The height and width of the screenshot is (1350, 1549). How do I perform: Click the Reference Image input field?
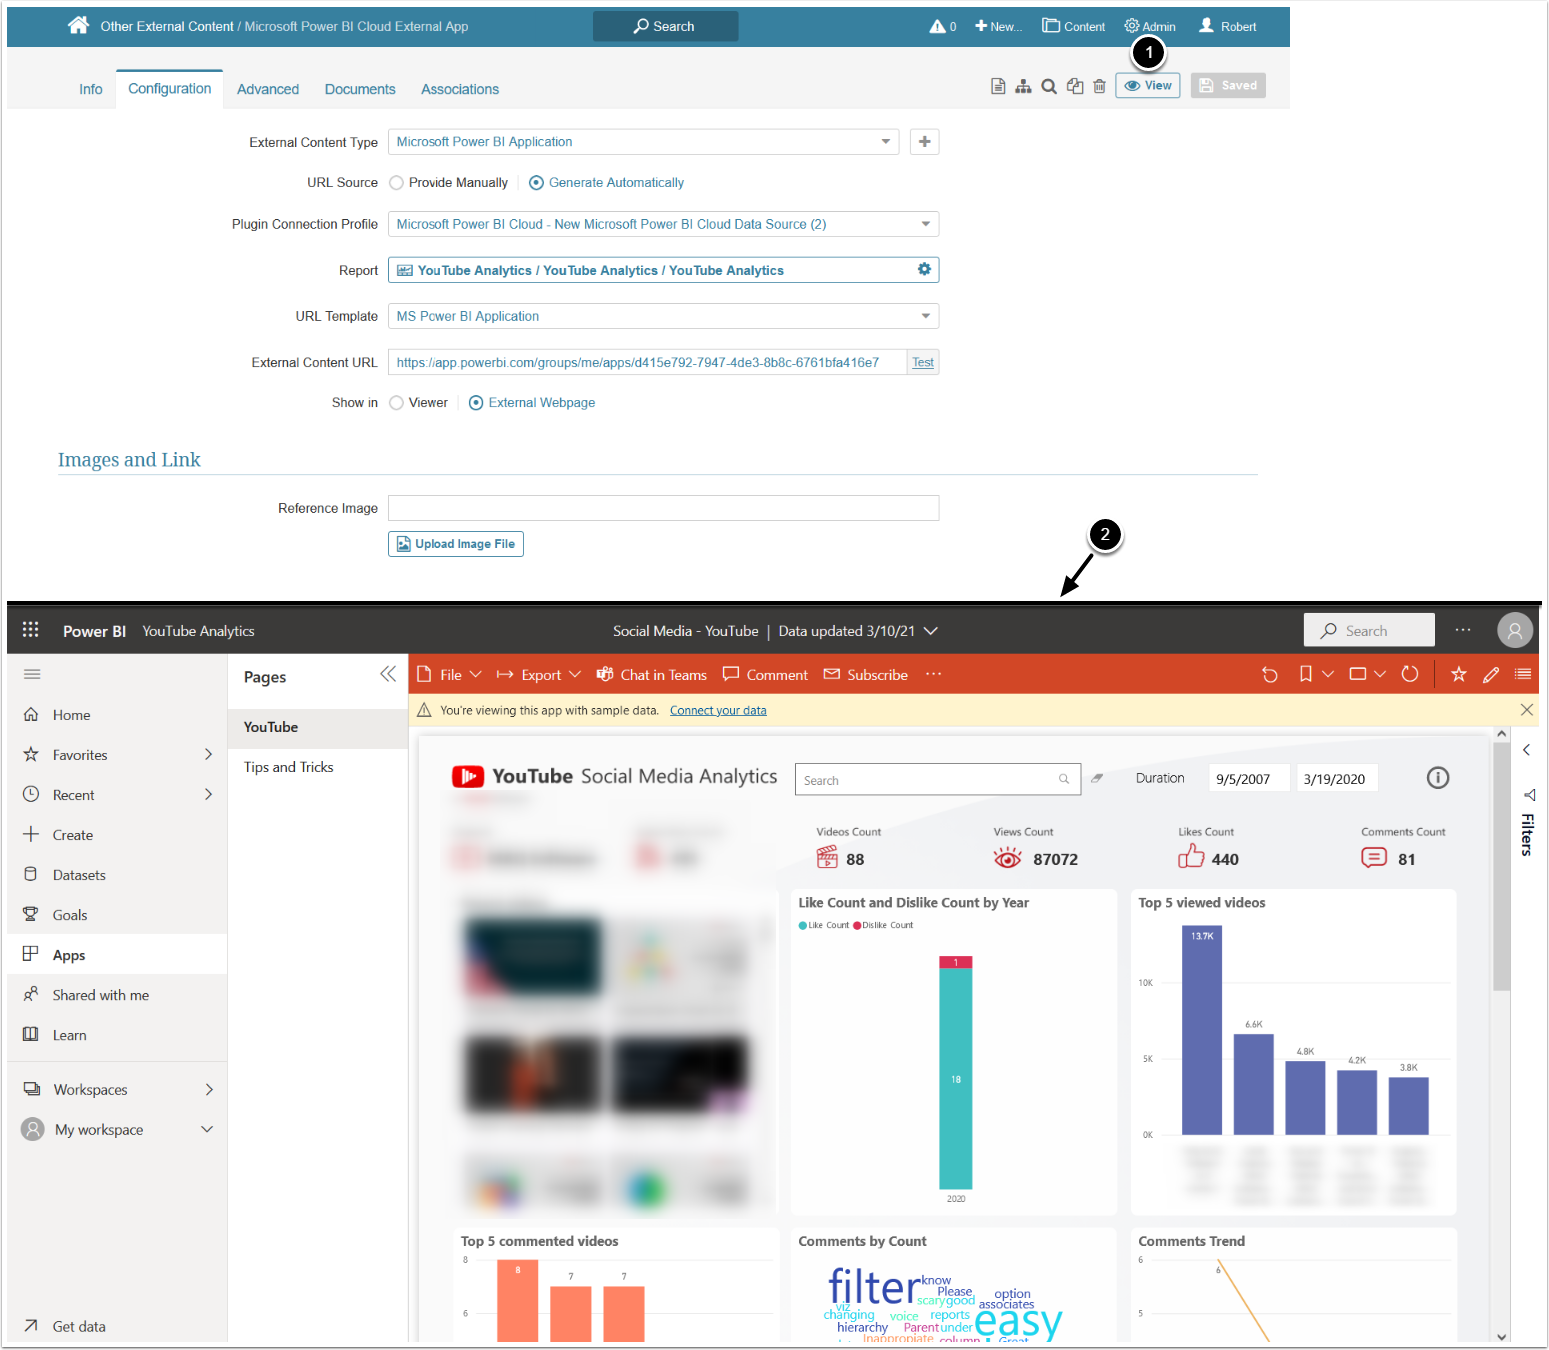(663, 508)
